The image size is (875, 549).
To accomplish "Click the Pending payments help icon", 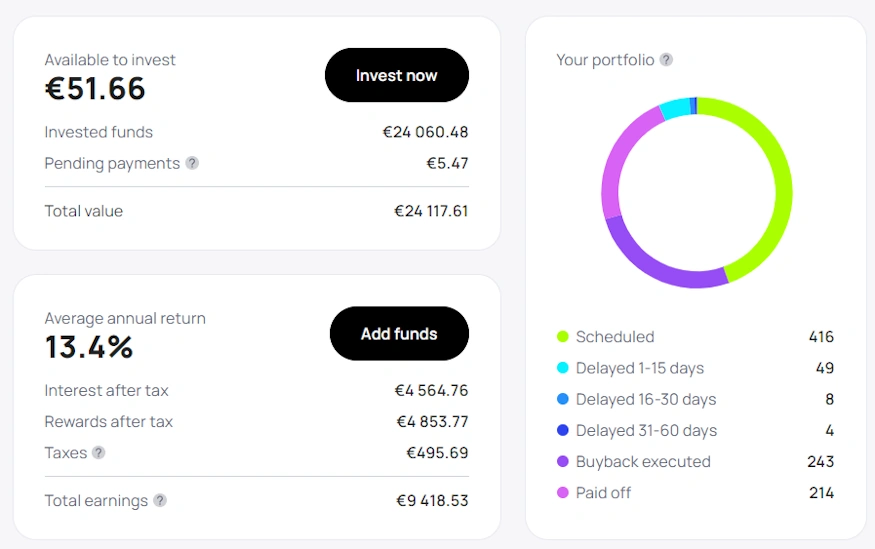I will pyautogui.click(x=192, y=163).
